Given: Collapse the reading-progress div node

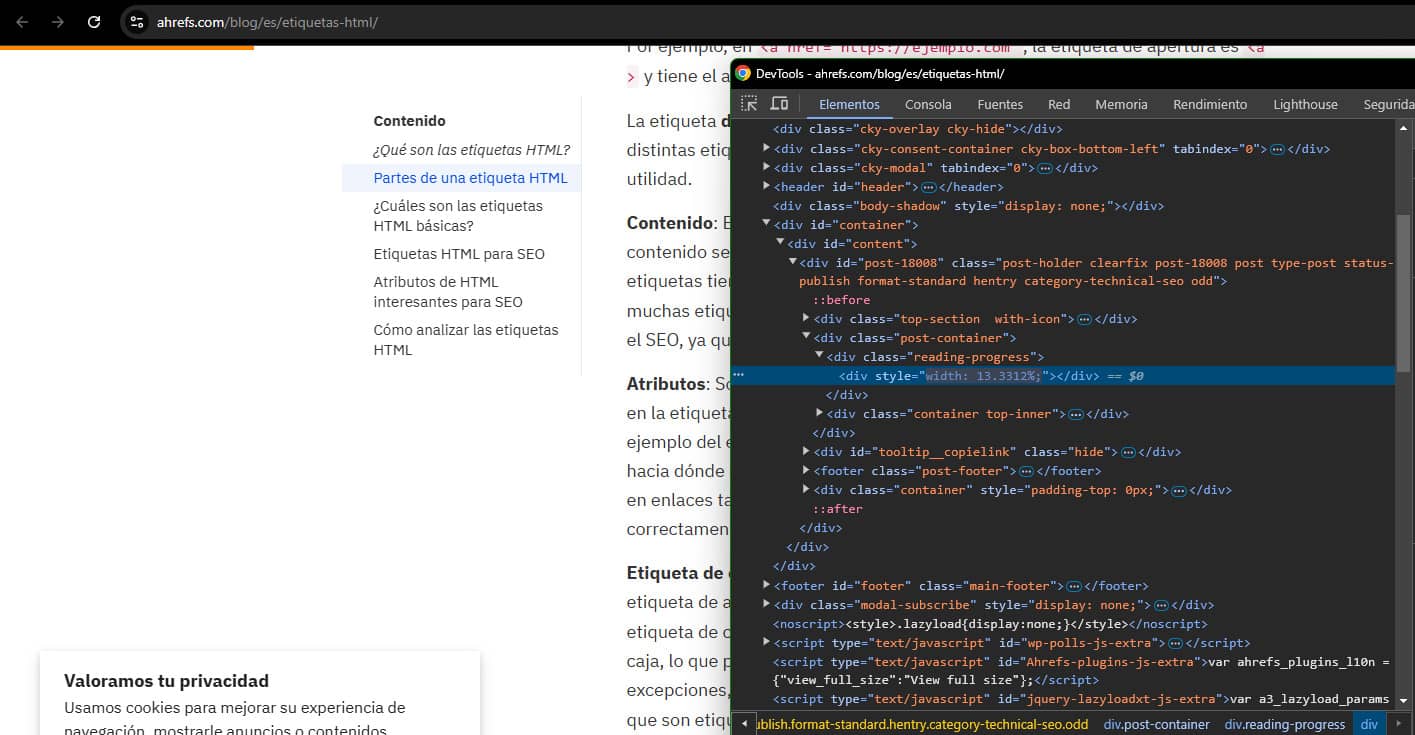Looking at the screenshot, I should [x=819, y=356].
